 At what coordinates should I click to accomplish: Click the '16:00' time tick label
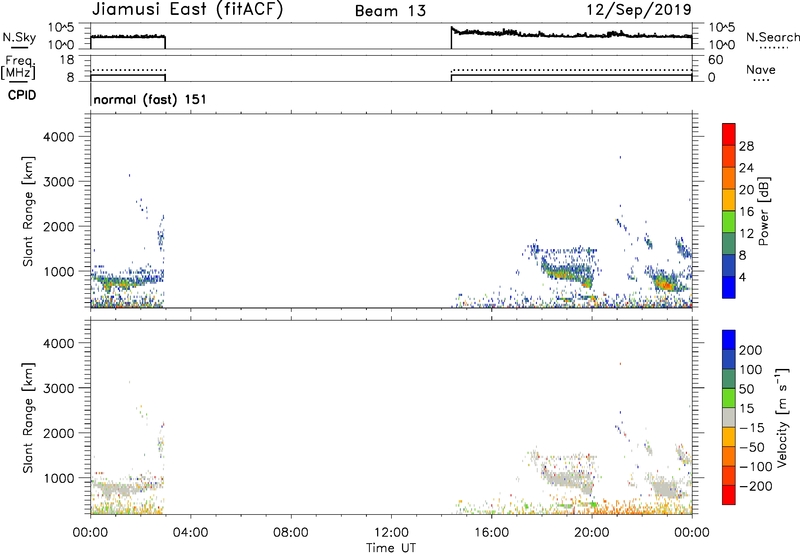[491, 533]
